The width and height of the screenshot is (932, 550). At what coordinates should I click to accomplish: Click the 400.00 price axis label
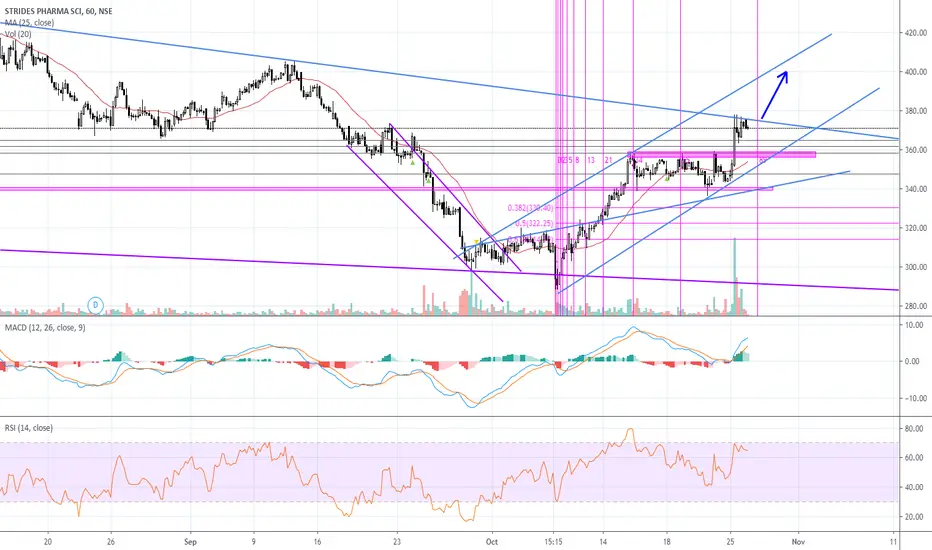915,72
